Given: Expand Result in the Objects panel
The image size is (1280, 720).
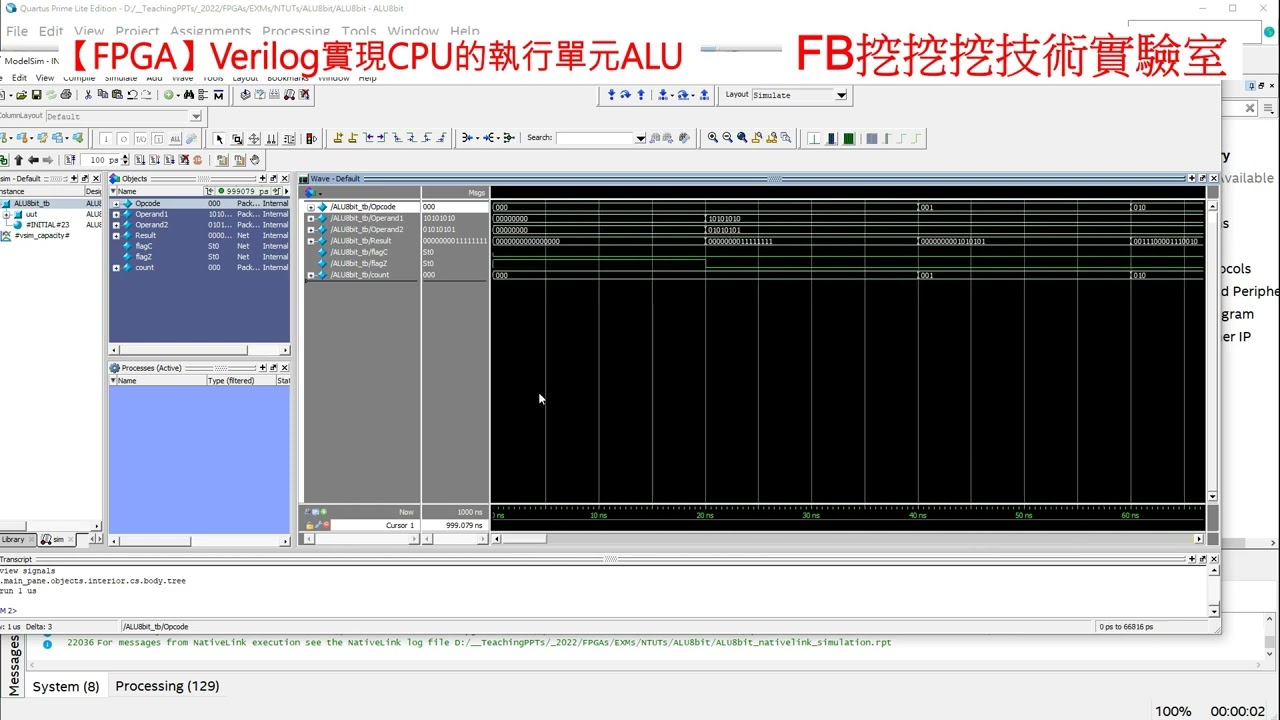Looking at the screenshot, I should [116, 235].
